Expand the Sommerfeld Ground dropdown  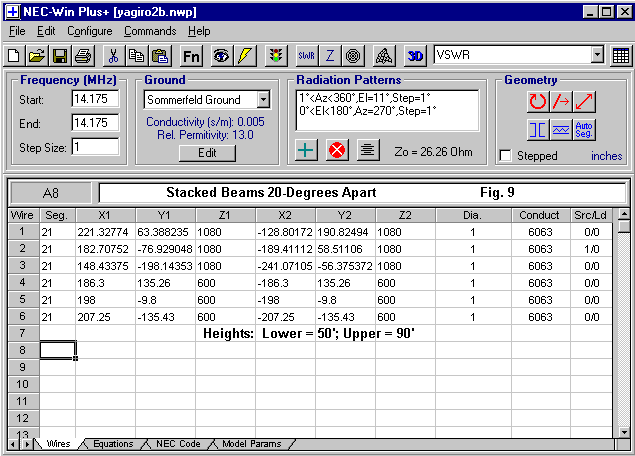[x=262, y=99]
